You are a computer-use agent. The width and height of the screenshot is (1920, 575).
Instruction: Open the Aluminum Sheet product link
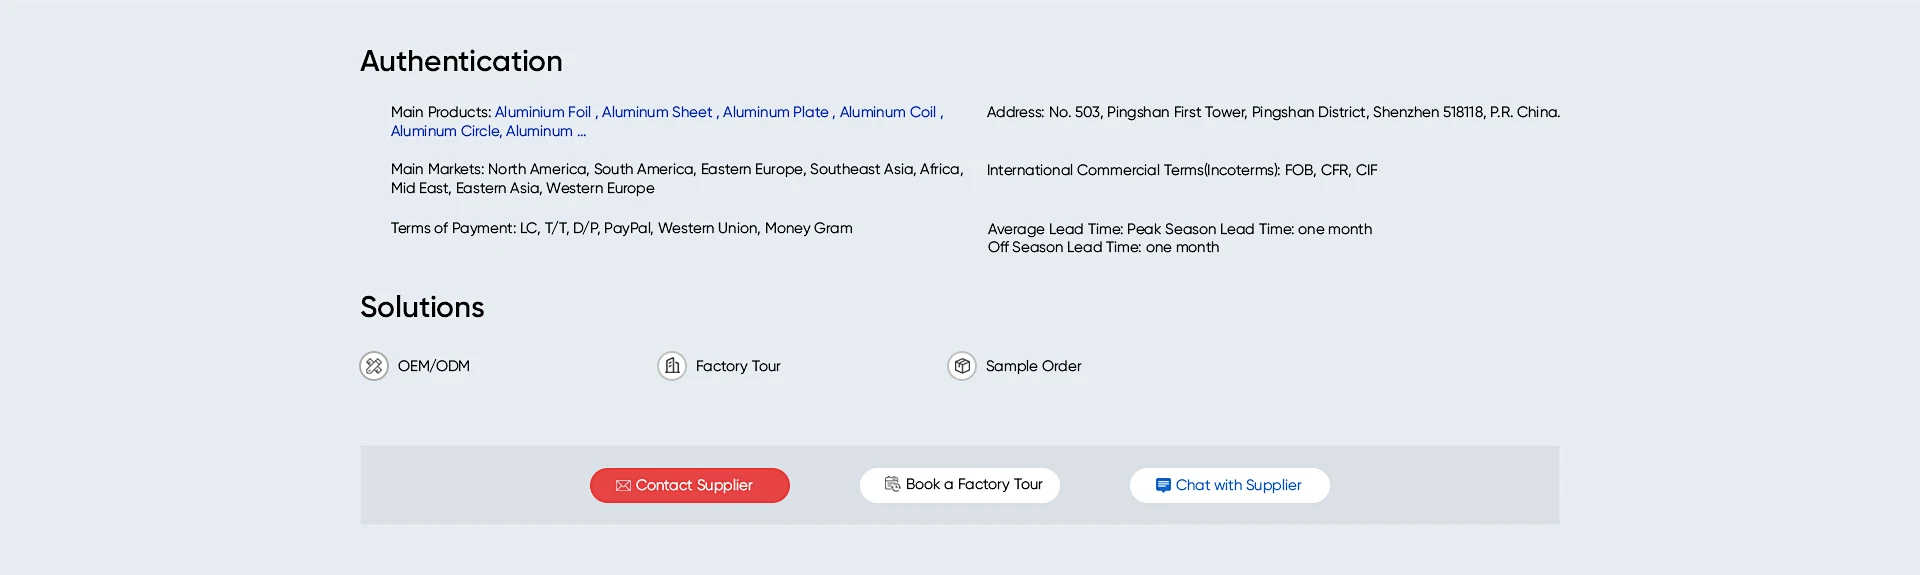pos(657,112)
